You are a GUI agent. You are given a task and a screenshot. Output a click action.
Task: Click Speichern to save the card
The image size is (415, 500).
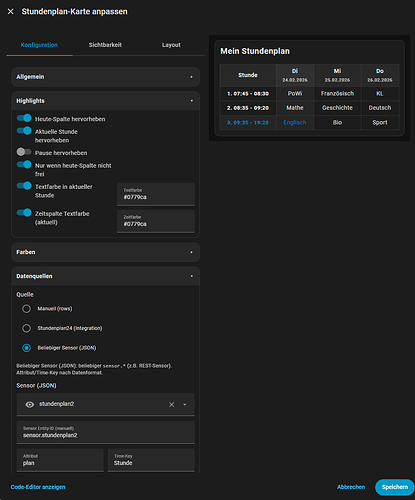click(x=395, y=487)
